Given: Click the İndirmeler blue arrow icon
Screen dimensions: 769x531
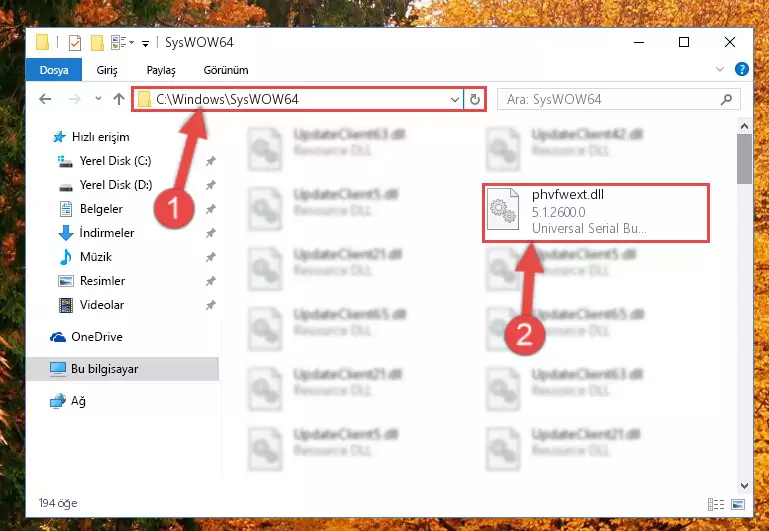Looking at the screenshot, I should (x=66, y=233).
